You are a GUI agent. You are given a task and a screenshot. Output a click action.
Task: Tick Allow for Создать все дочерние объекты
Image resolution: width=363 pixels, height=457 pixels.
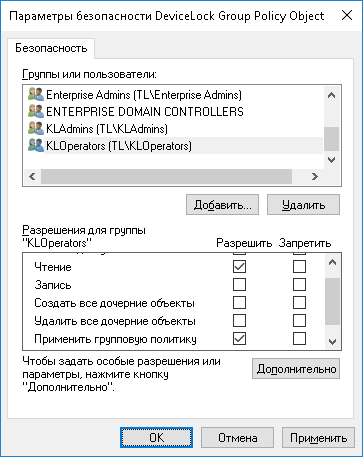coord(239,303)
